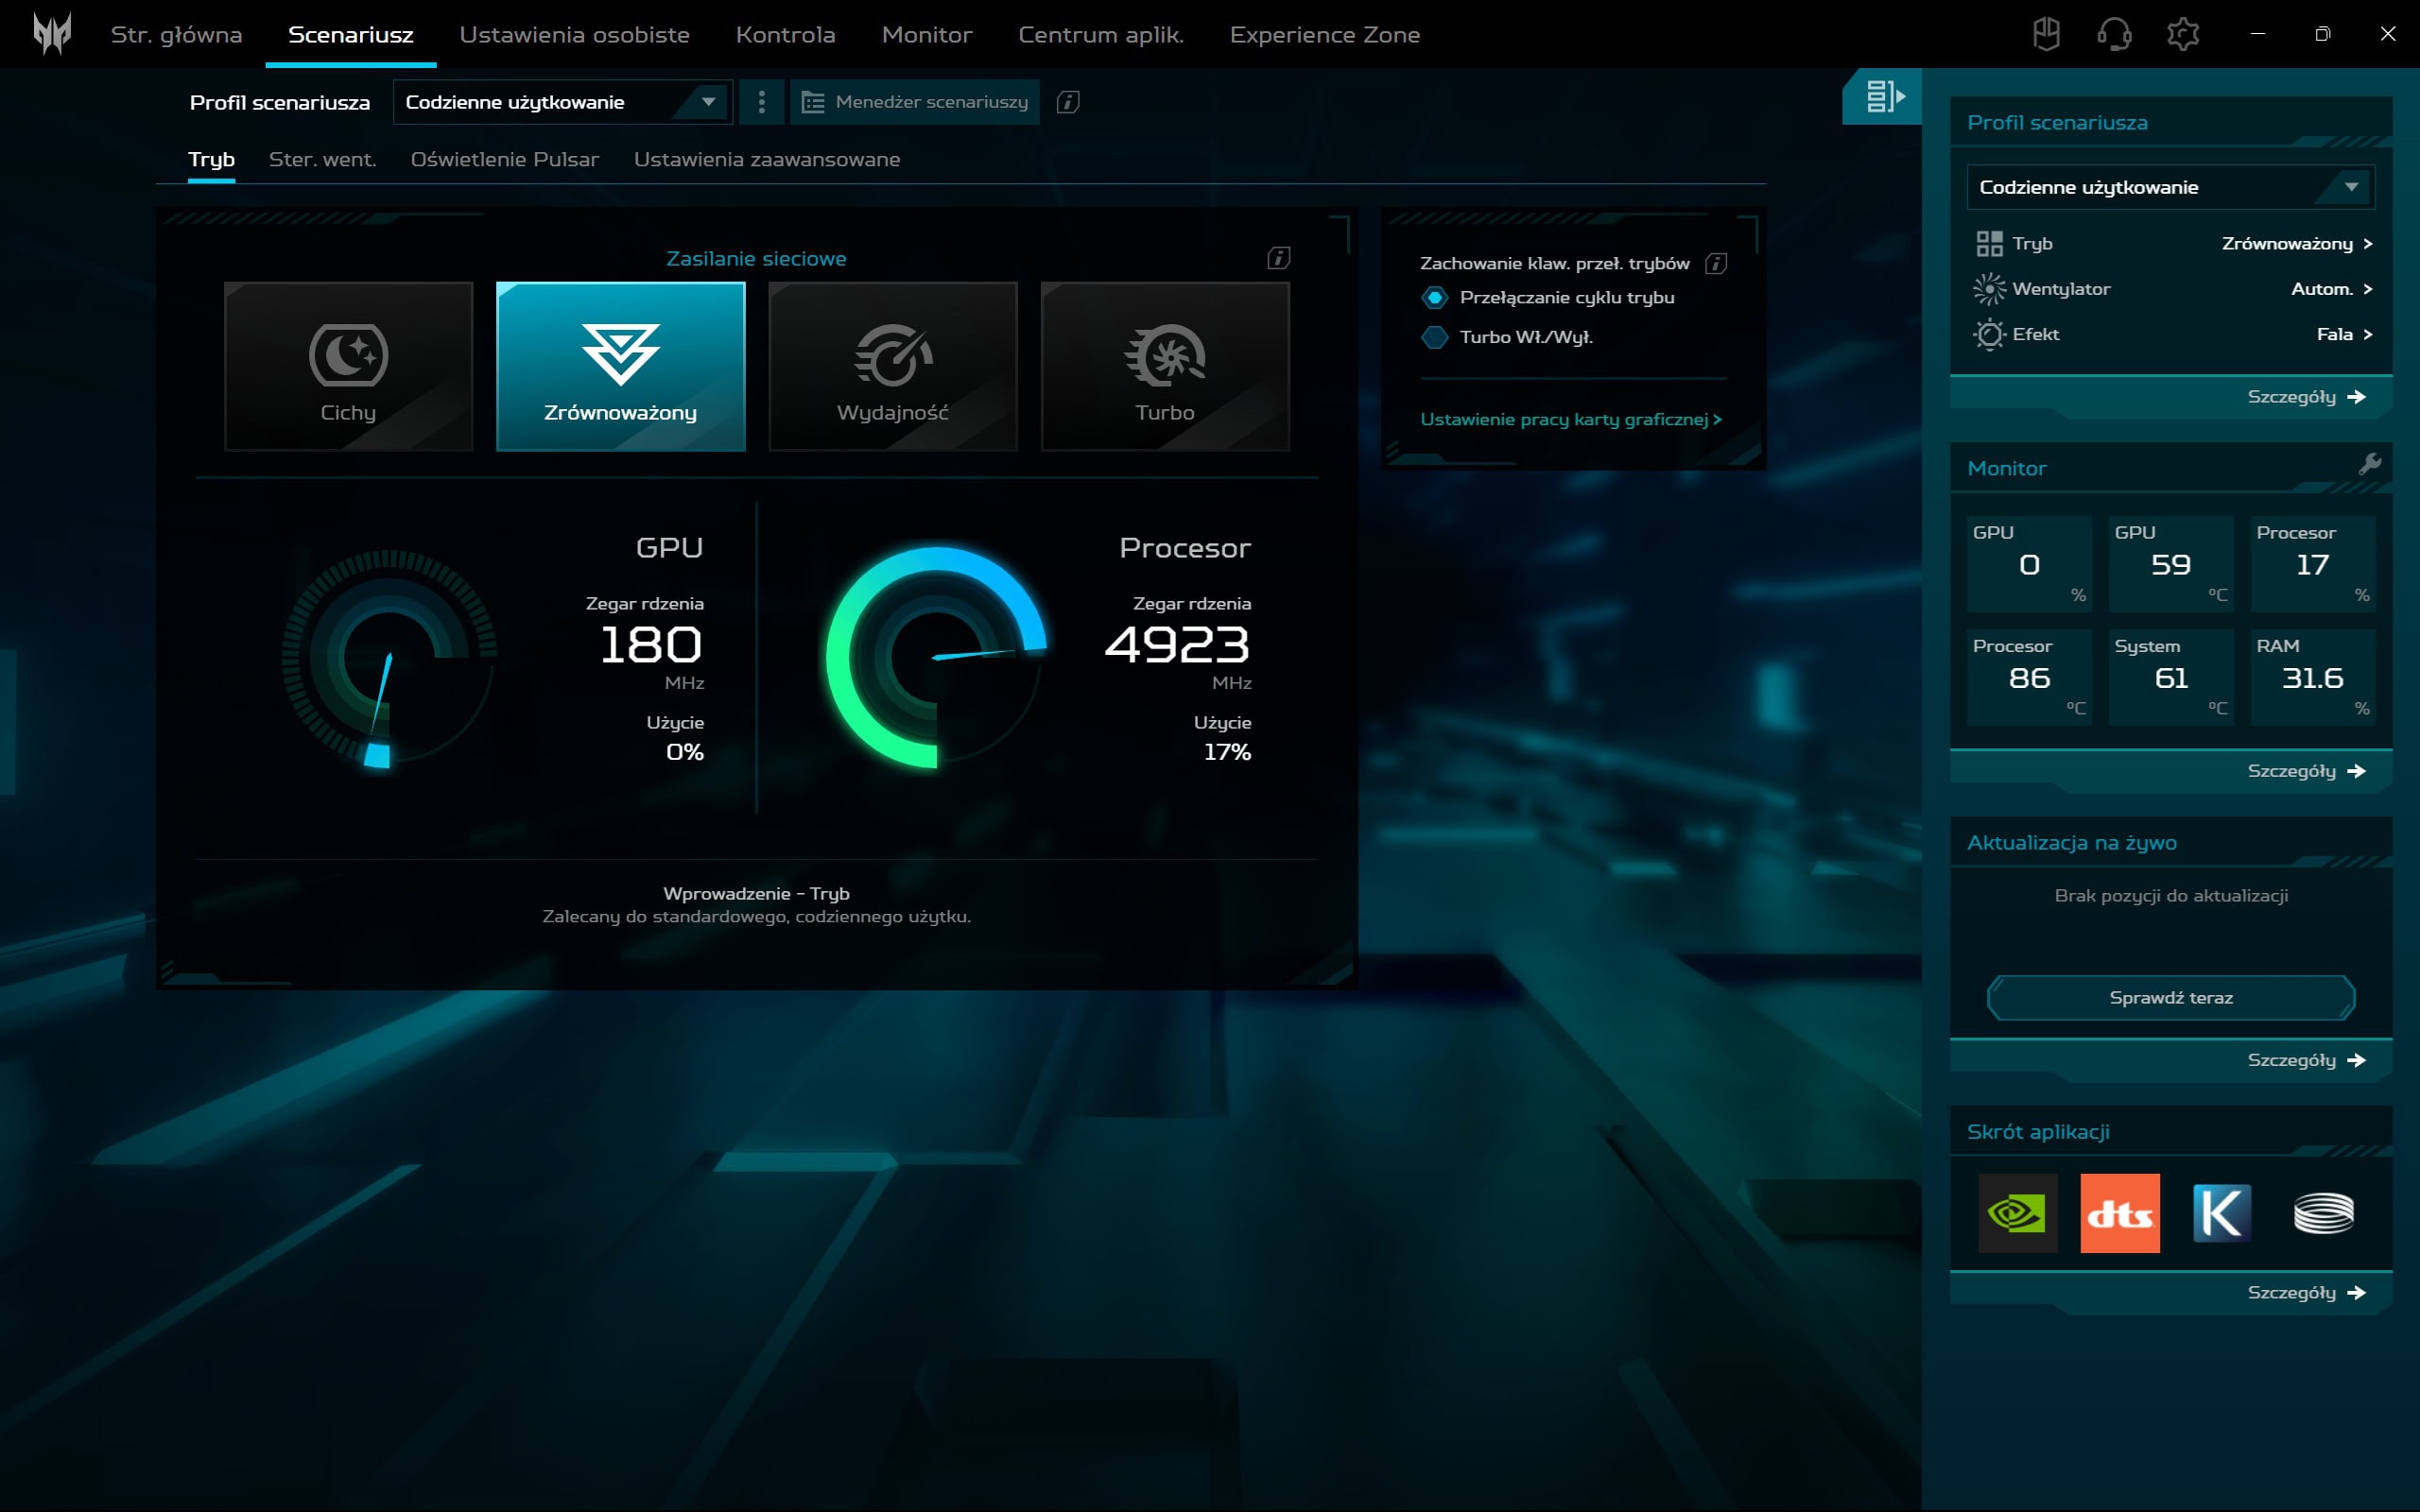Open the Kontrola menu tab
This screenshot has width=2420, height=1512.
785,35
